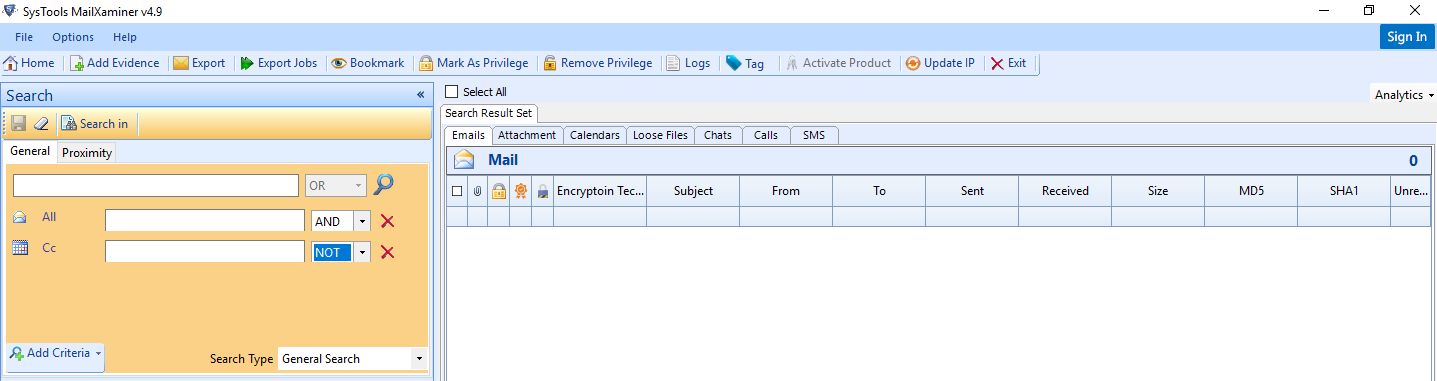Click the Encryptoin Tec... column header

coord(600,191)
